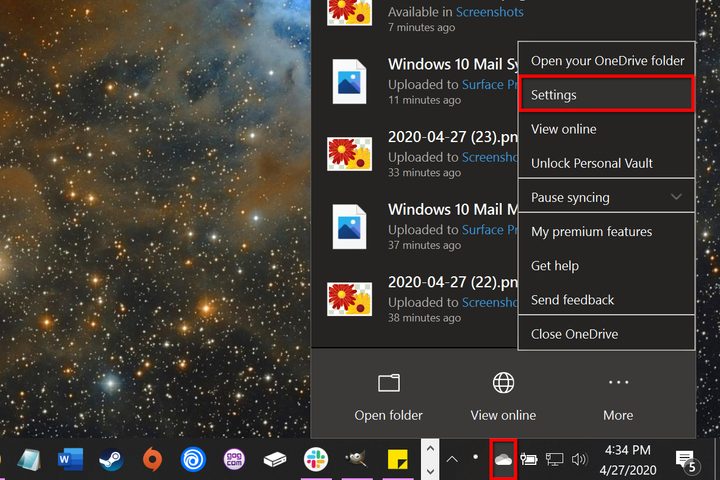The height and width of the screenshot is (480, 720).
Task: Open the Action Center notifications icon
Action: [x=686, y=461]
